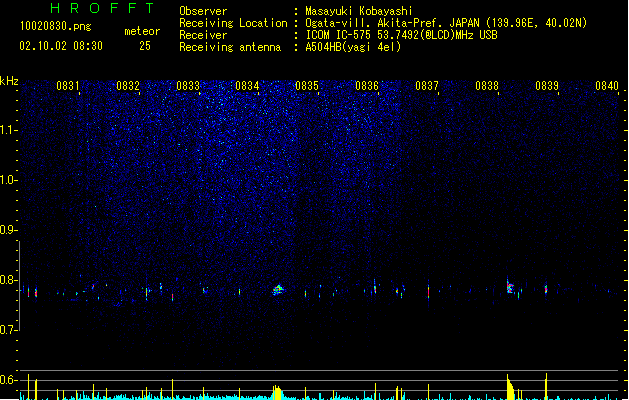
Task: Click the strong meteor echo after 0838
Action: point(510,286)
